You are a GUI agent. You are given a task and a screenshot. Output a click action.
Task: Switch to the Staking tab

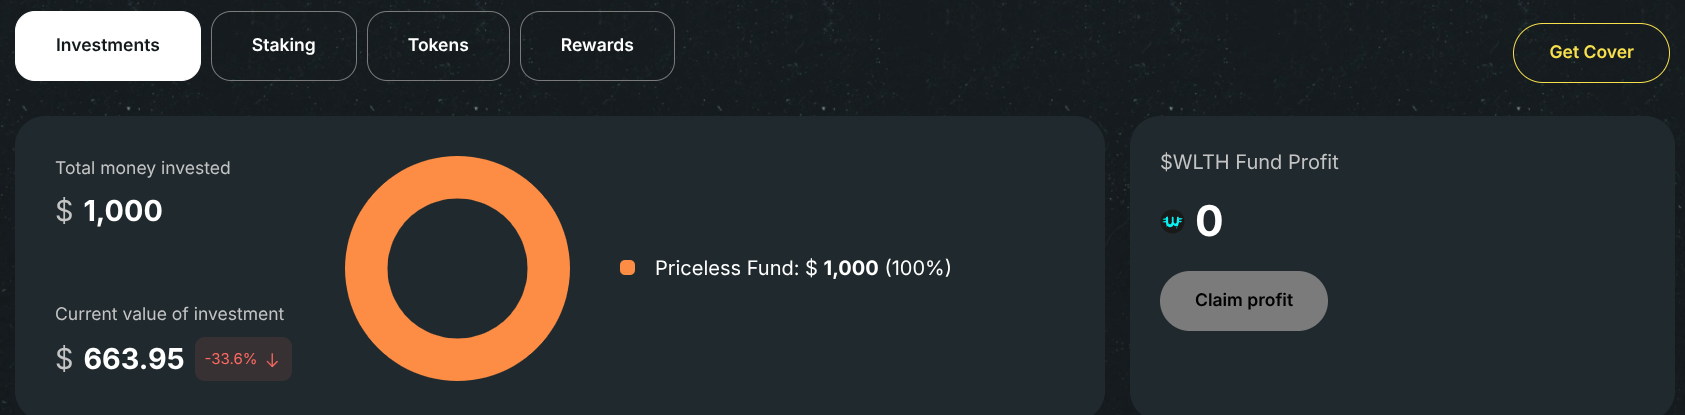(x=284, y=46)
